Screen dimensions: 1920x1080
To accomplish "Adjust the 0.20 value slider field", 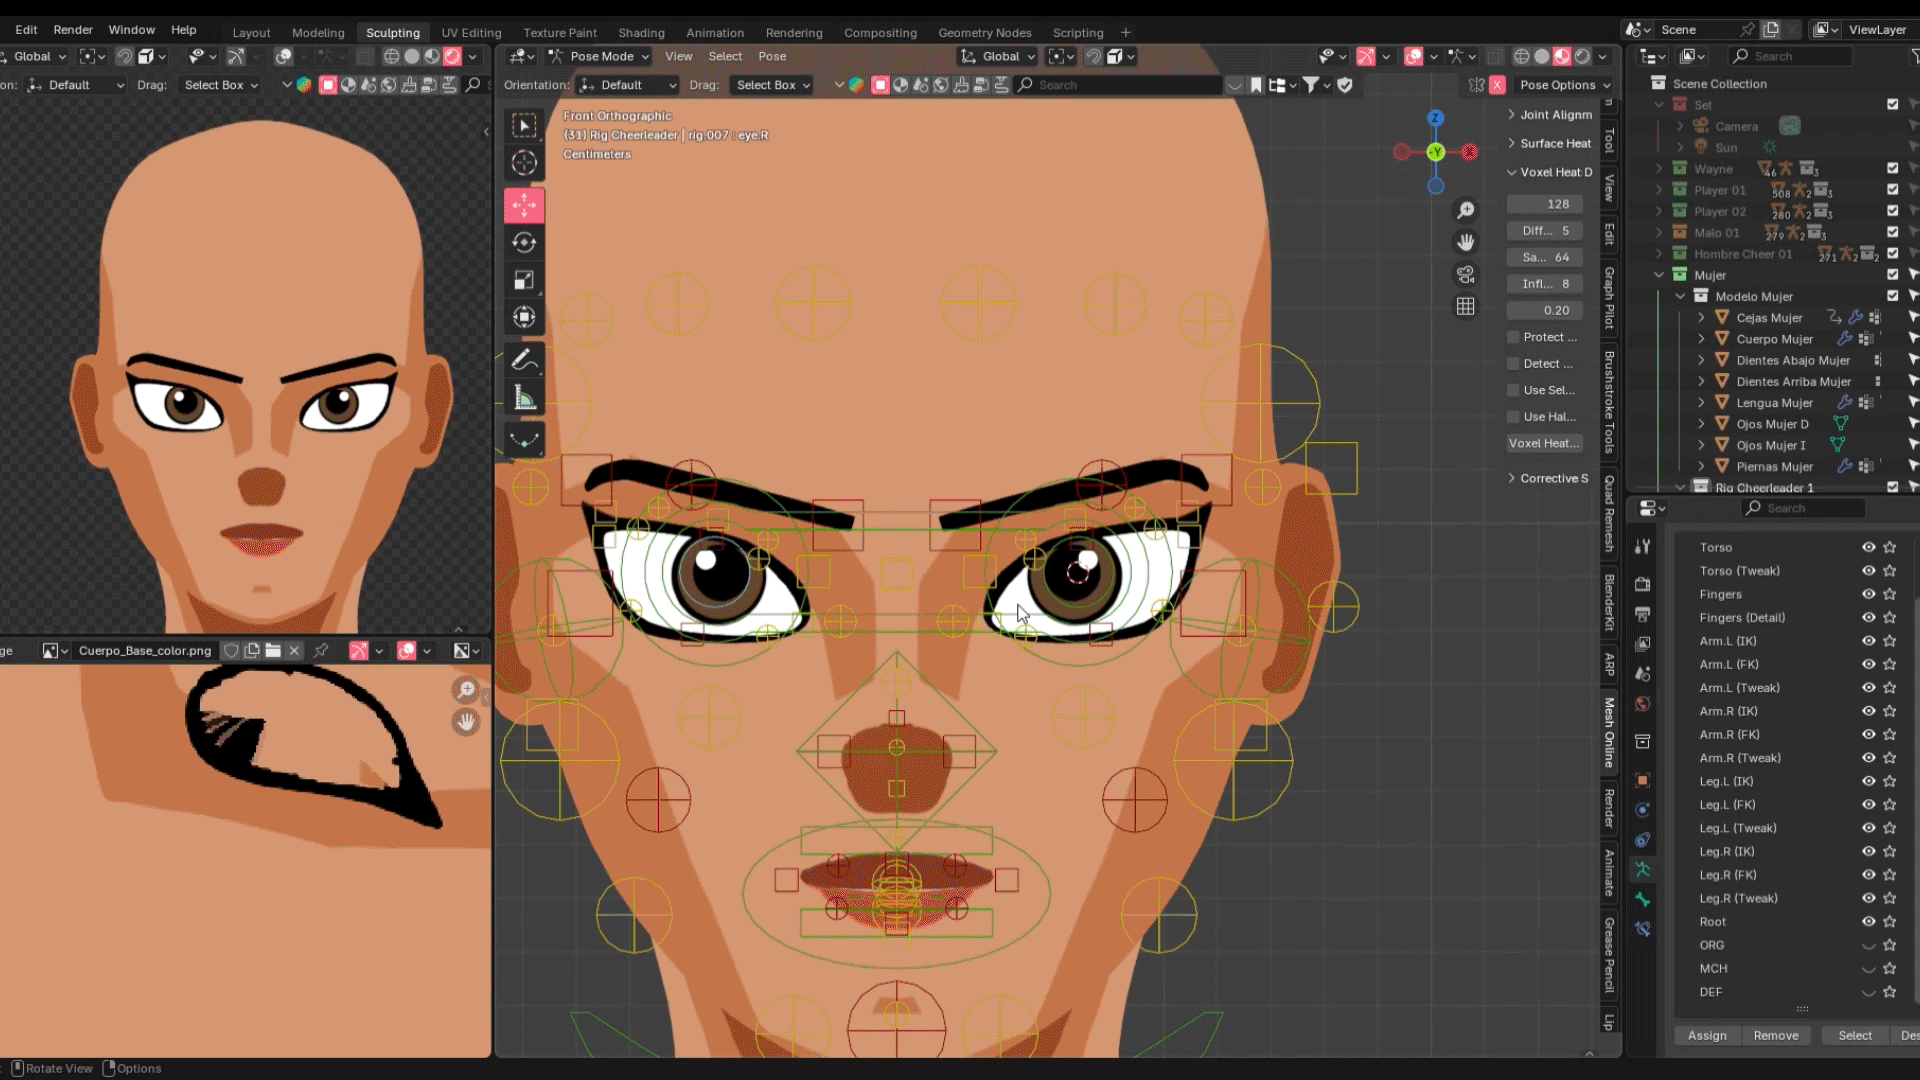I will click(1545, 310).
